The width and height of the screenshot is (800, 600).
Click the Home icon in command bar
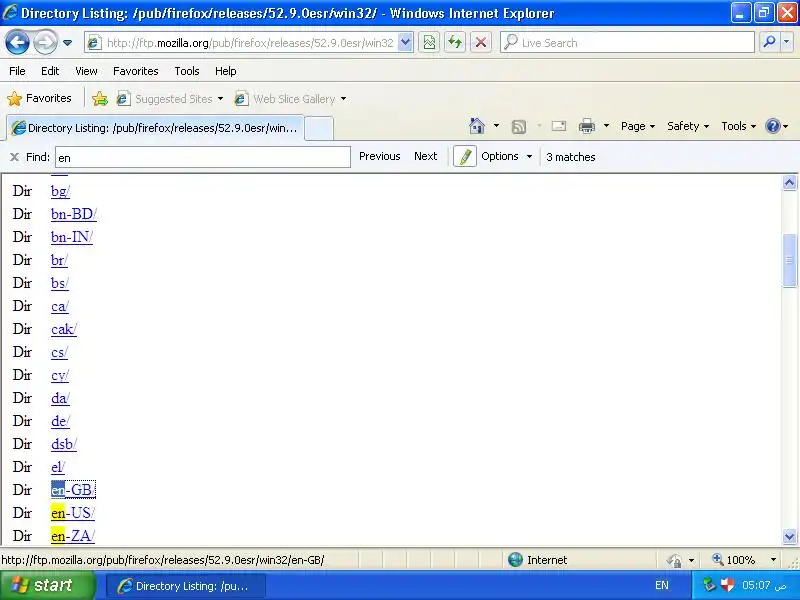pos(477,126)
